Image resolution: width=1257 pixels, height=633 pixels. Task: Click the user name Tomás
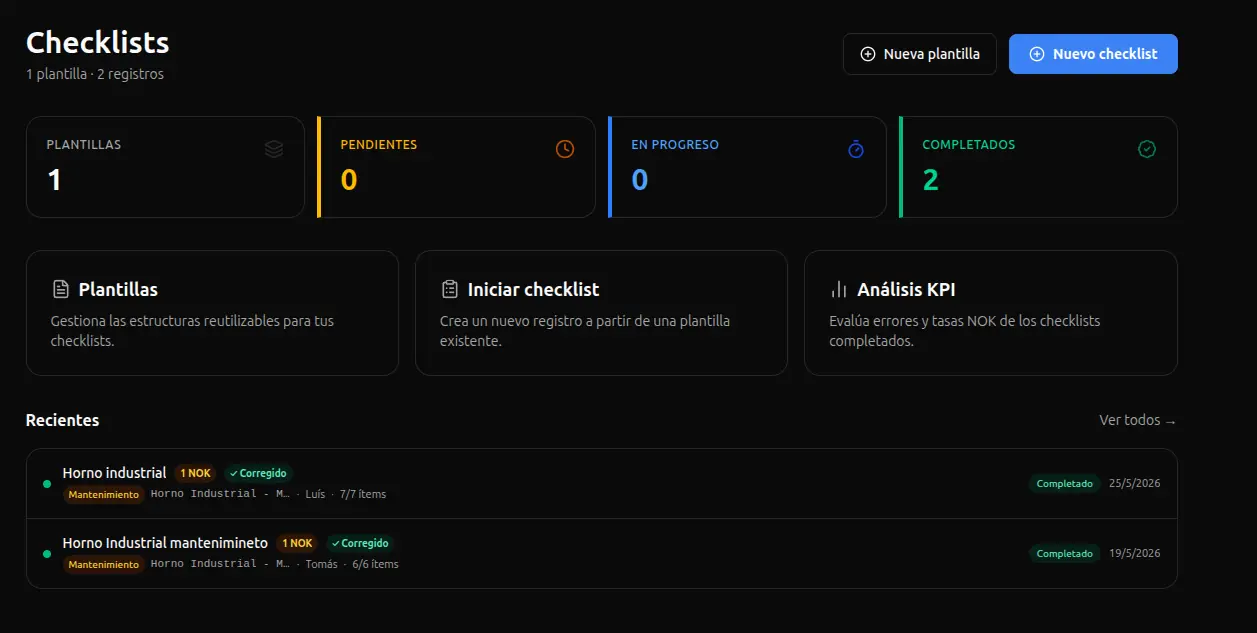point(321,564)
